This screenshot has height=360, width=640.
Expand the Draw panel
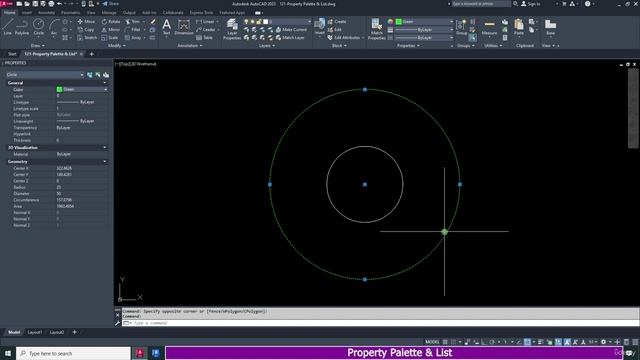(38, 46)
